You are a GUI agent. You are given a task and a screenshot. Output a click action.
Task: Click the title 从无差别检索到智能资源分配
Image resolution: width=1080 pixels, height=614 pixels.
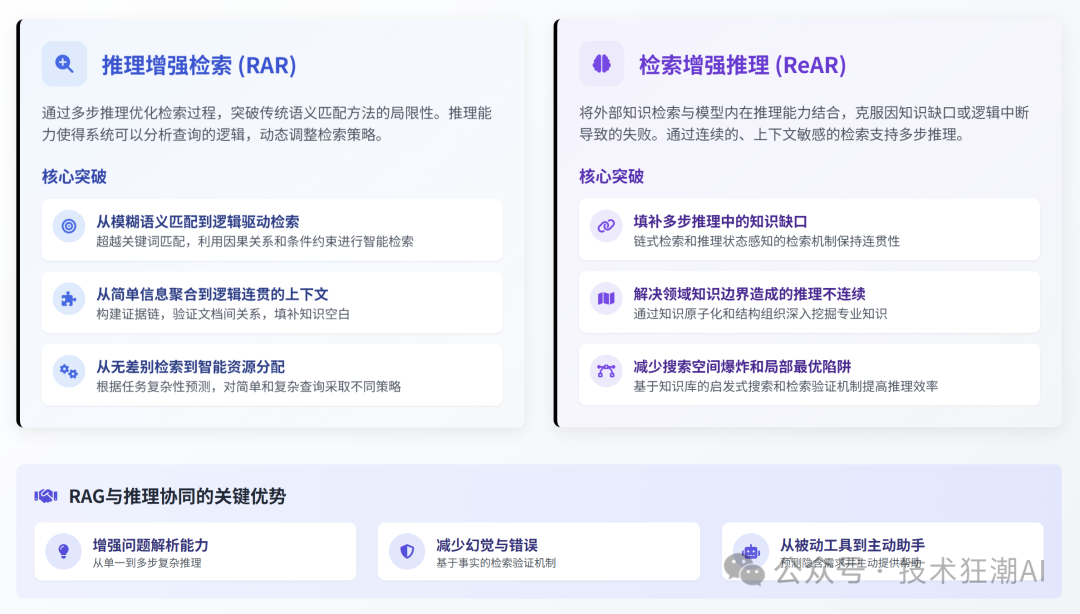point(190,367)
